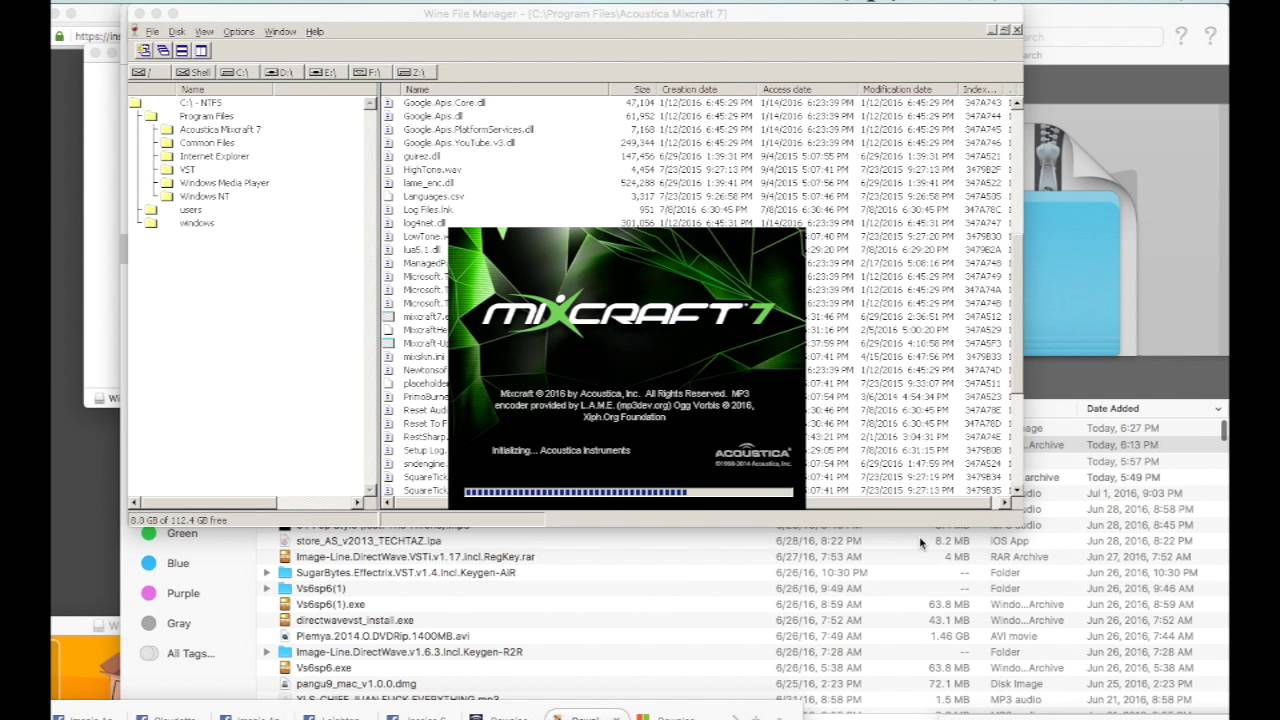Select pangu9_mac_v1.0.0.dmg in Finder
Image resolution: width=1280 pixels, height=720 pixels.
(x=356, y=684)
